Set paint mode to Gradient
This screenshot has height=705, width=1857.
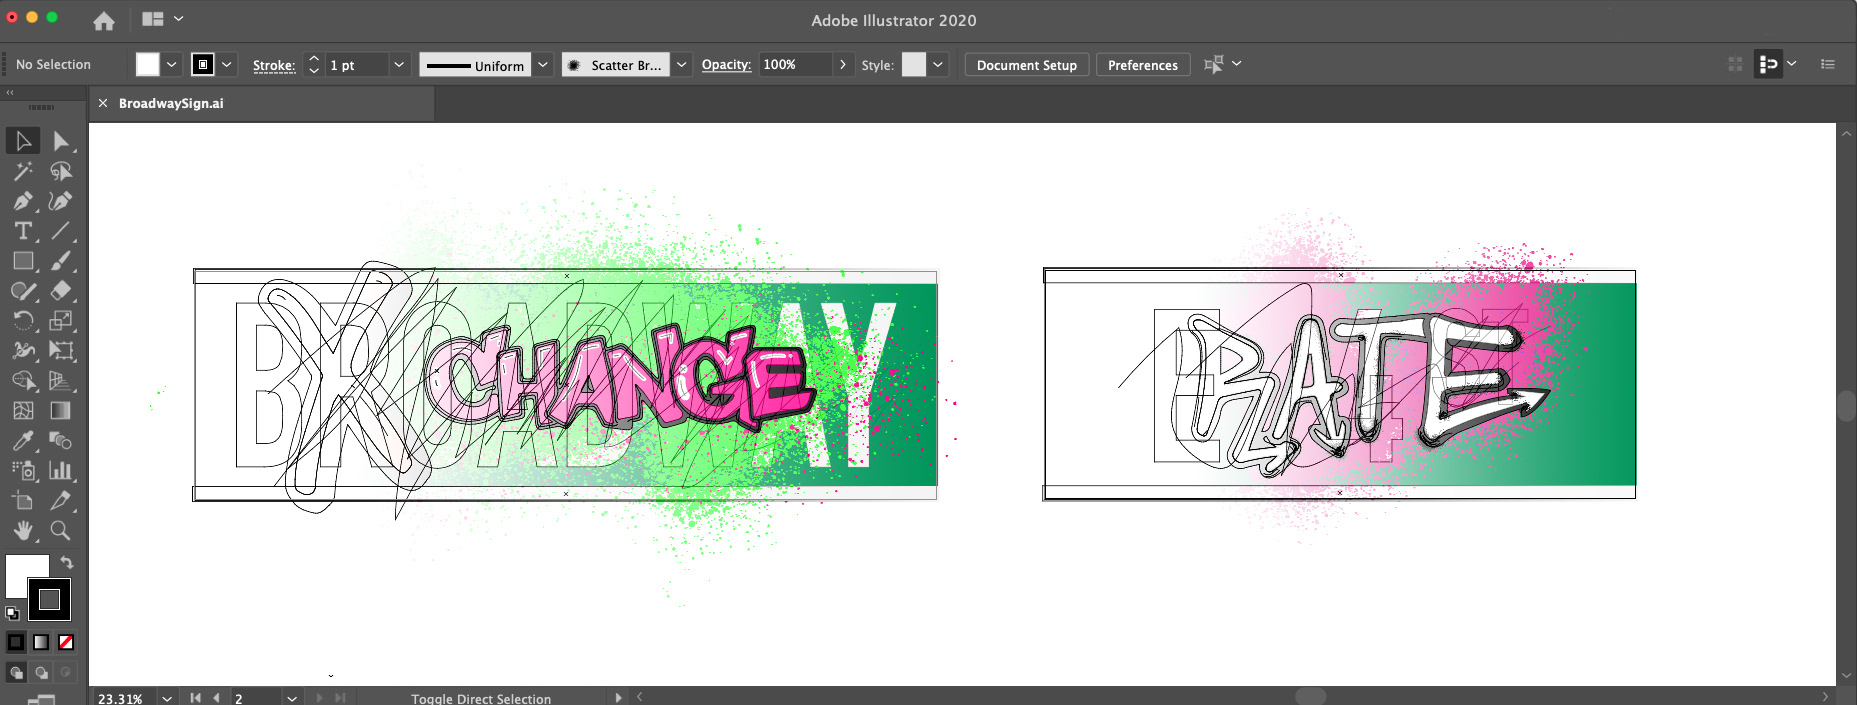tap(41, 642)
